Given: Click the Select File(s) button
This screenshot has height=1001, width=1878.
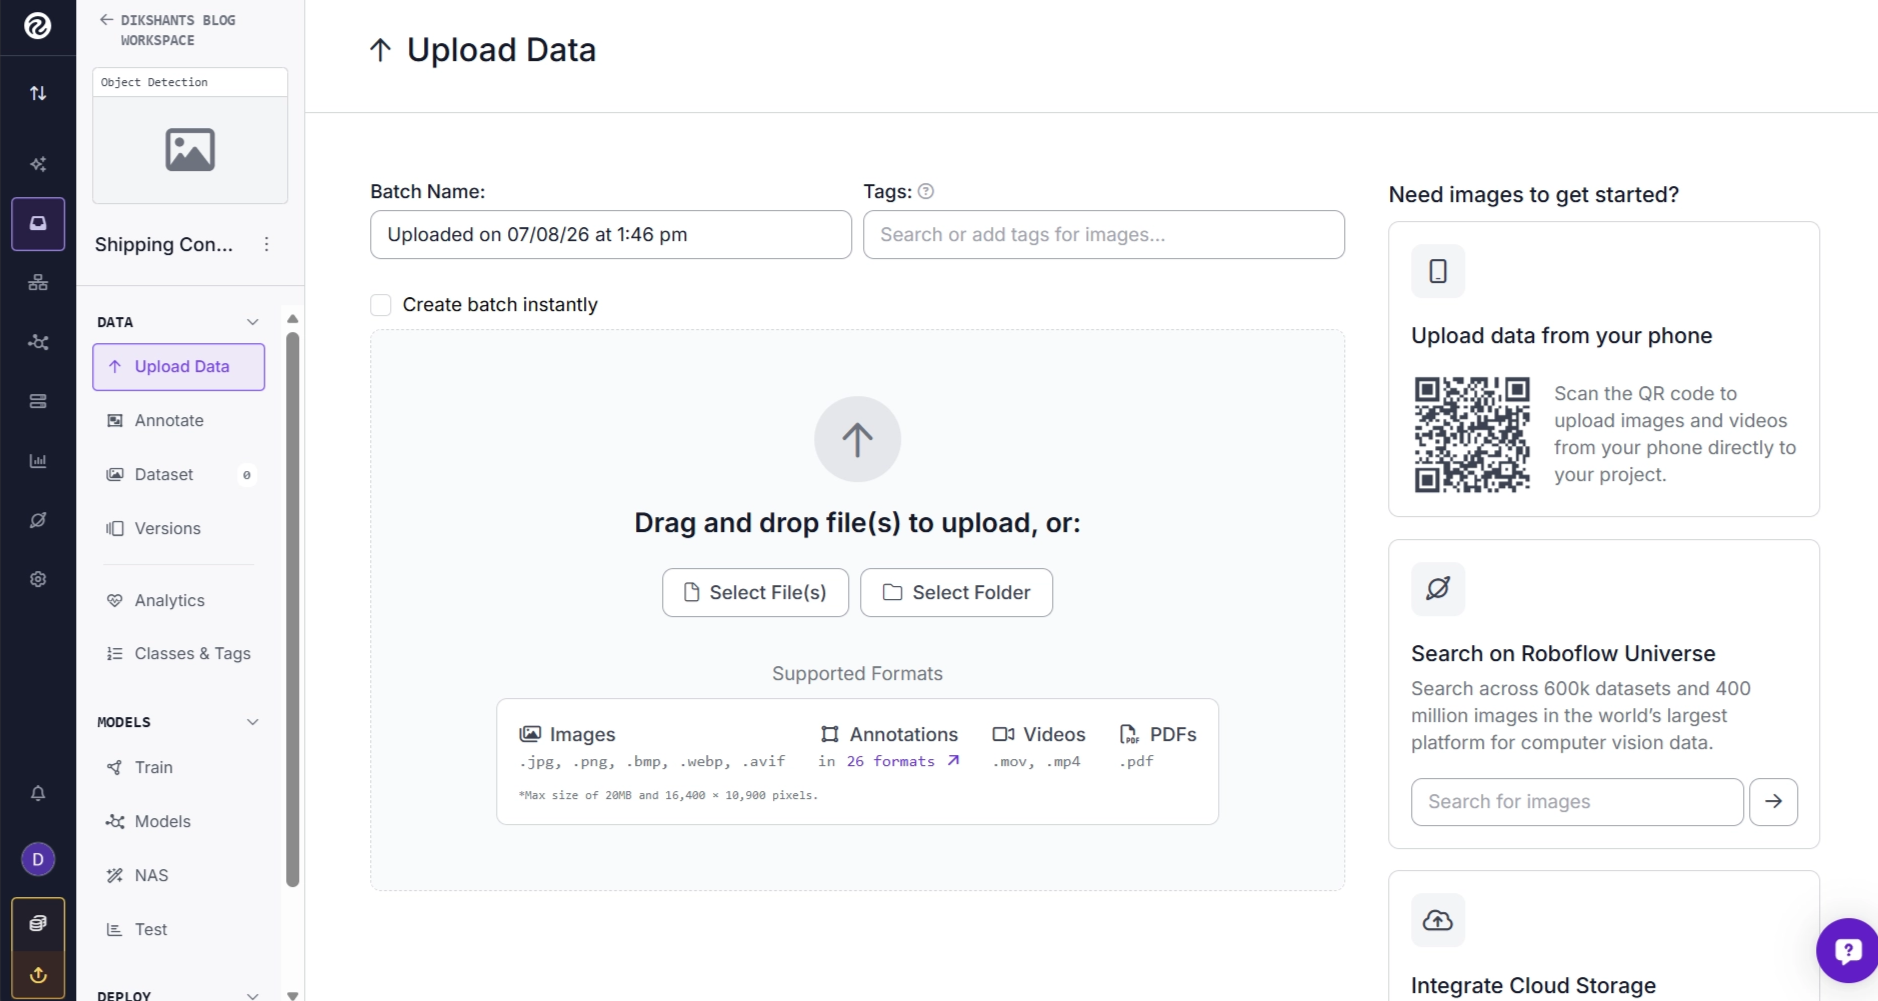Looking at the screenshot, I should pos(755,593).
